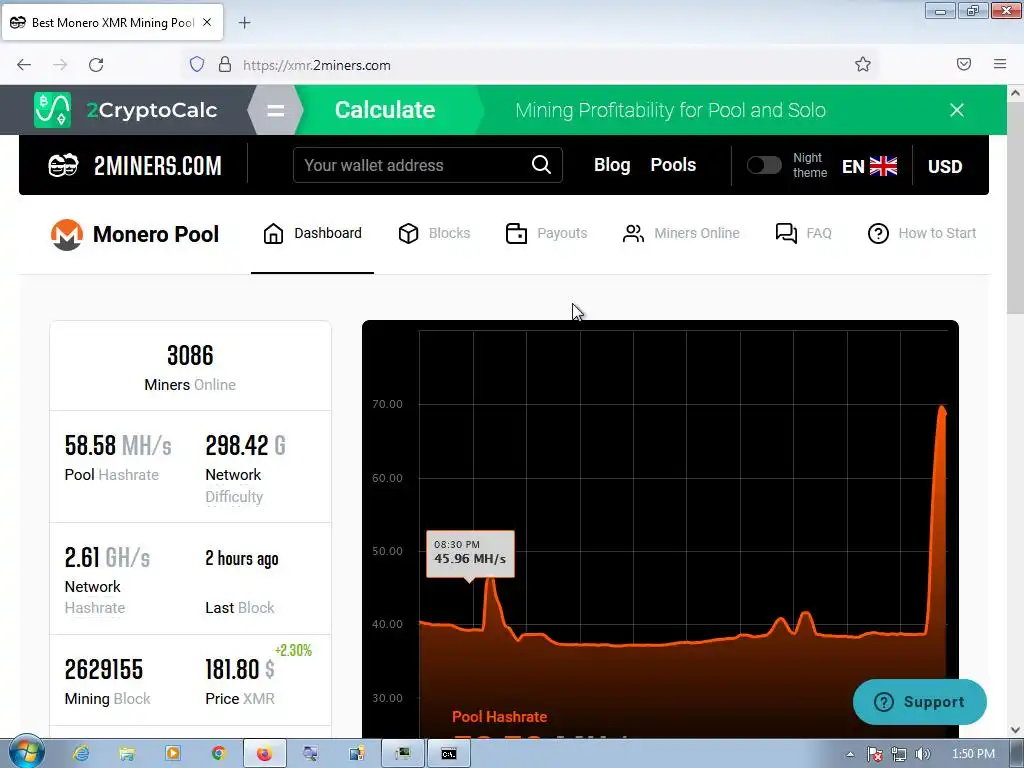Viewport: 1024px width, 768px height.
Task: Click the 2MINERS.COM logo
Action: (135, 165)
